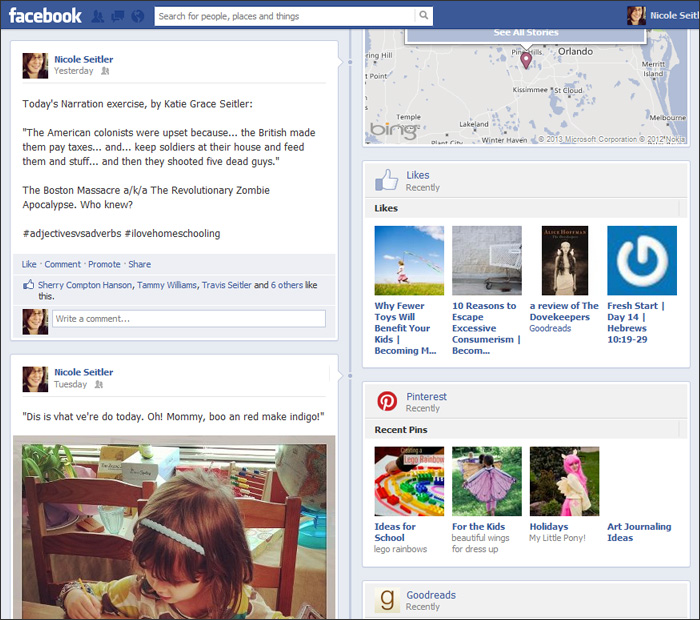Click the Yesterday timestamp
Screen dimensions: 700x620
pos(74,71)
